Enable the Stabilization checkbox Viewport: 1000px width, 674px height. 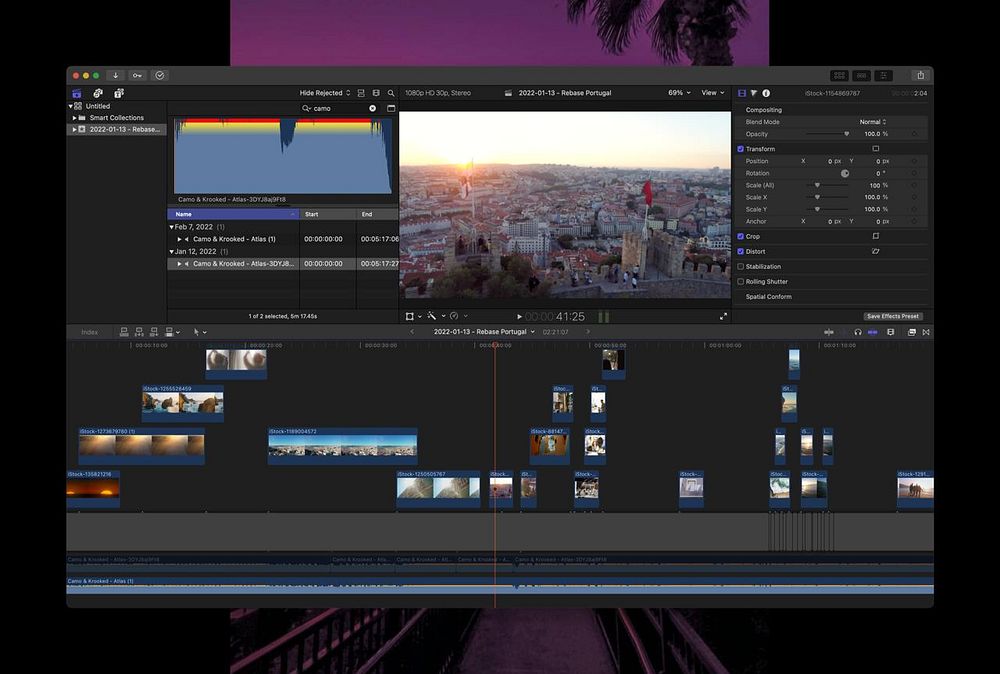click(741, 267)
